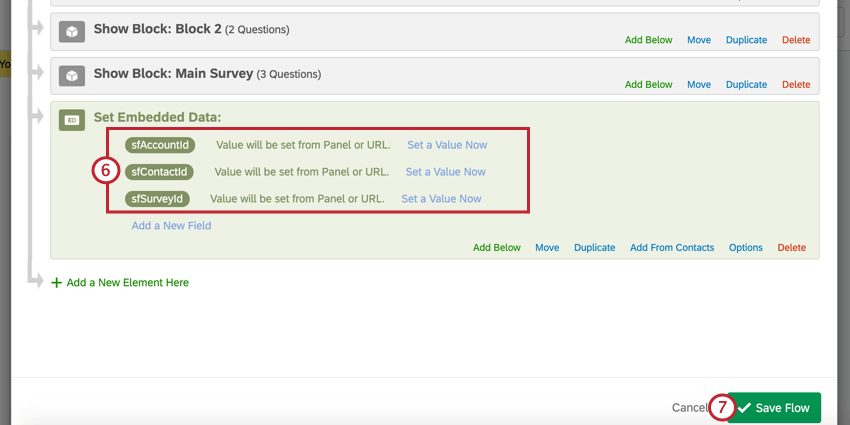Add a New Element Here

click(x=127, y=282)
